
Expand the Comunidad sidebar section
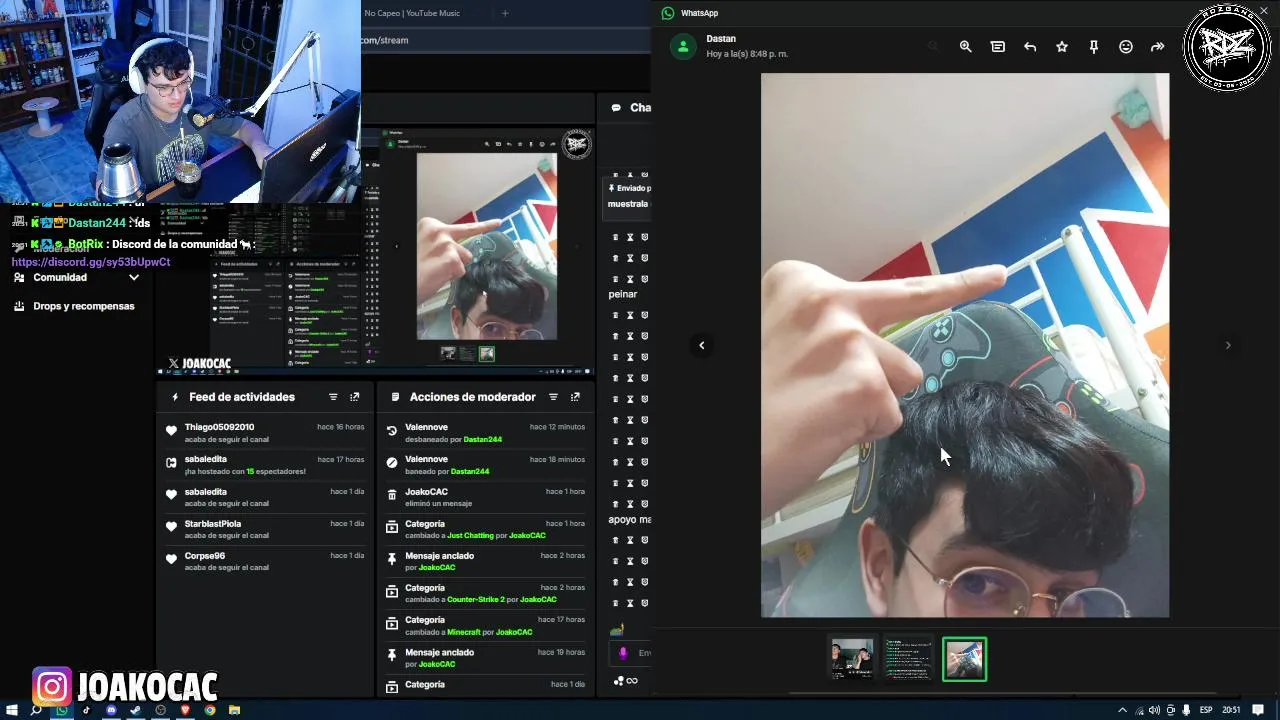pyautogui.click(x=134, y=277)
